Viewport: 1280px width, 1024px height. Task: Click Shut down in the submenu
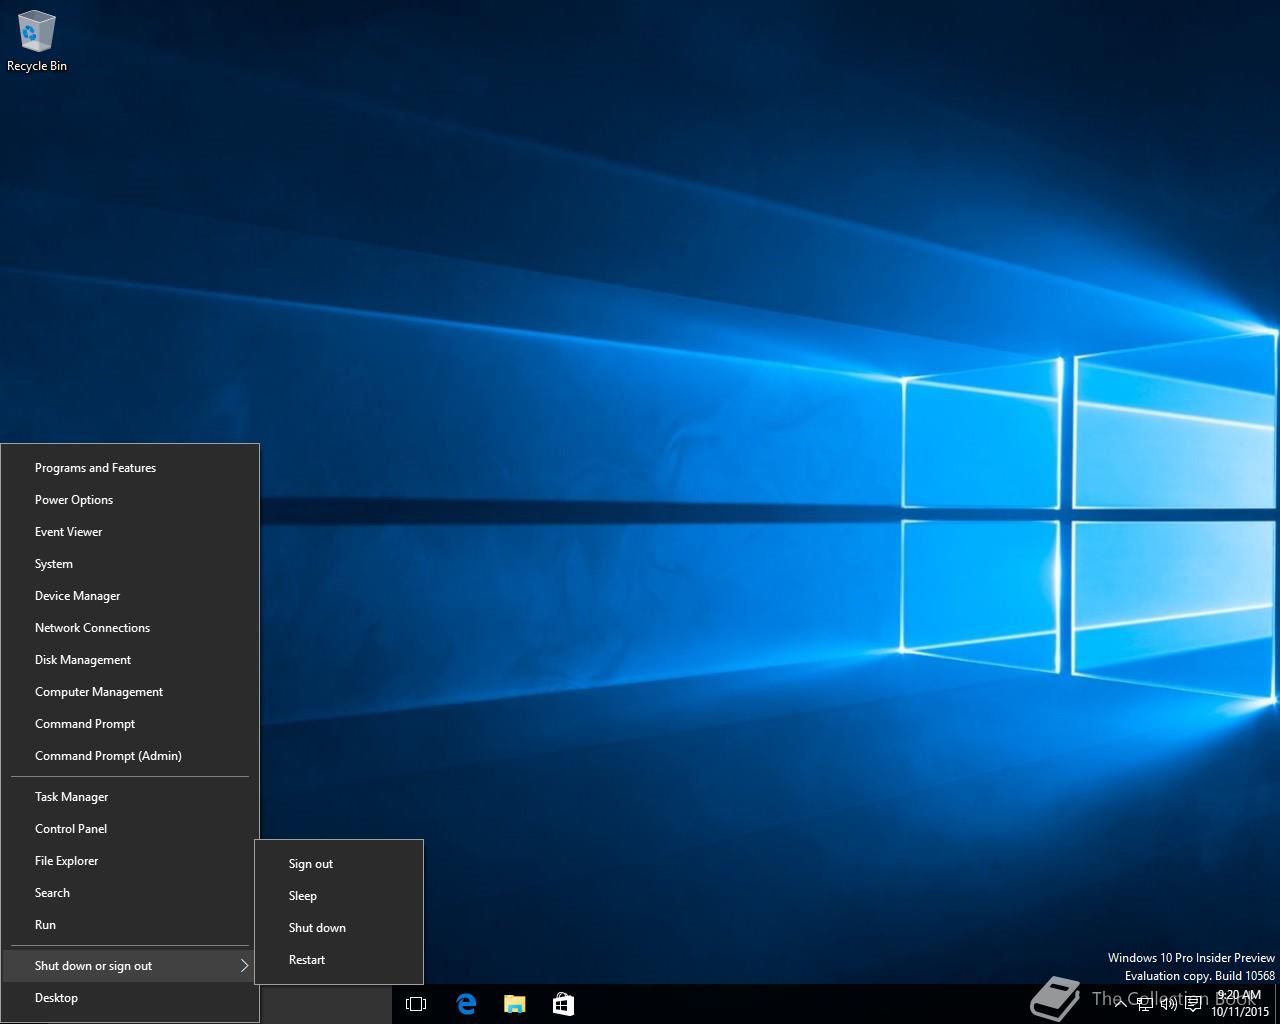tap(317, 928)
